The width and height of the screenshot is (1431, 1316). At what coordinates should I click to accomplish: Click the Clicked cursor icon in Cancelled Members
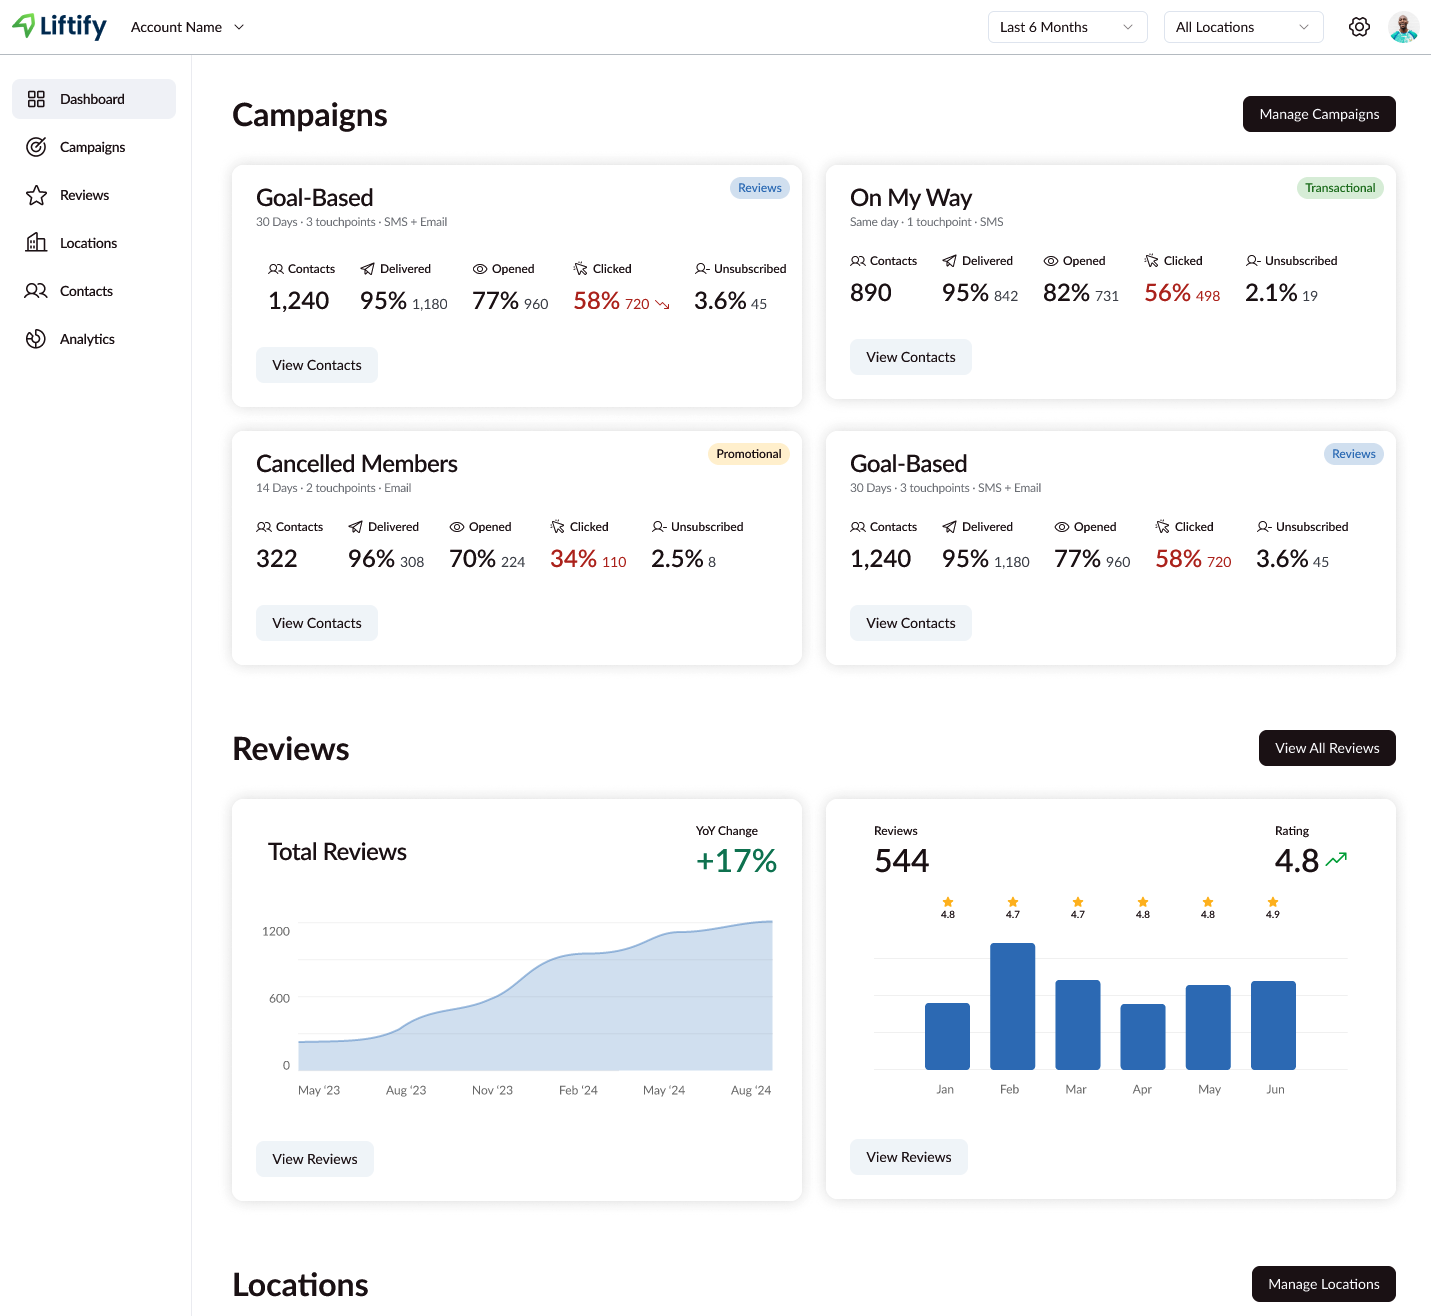pyautogui.click(x=557, y=527)
